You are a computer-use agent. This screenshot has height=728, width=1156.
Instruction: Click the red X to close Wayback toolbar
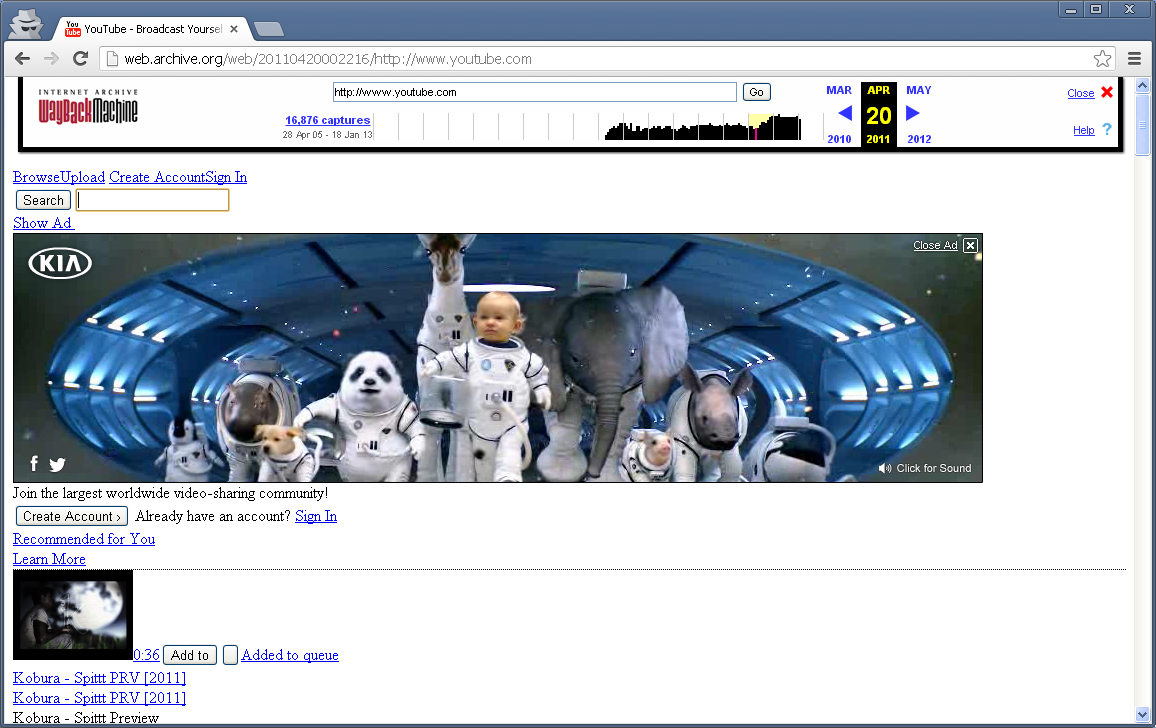[x=1107, y=92]
